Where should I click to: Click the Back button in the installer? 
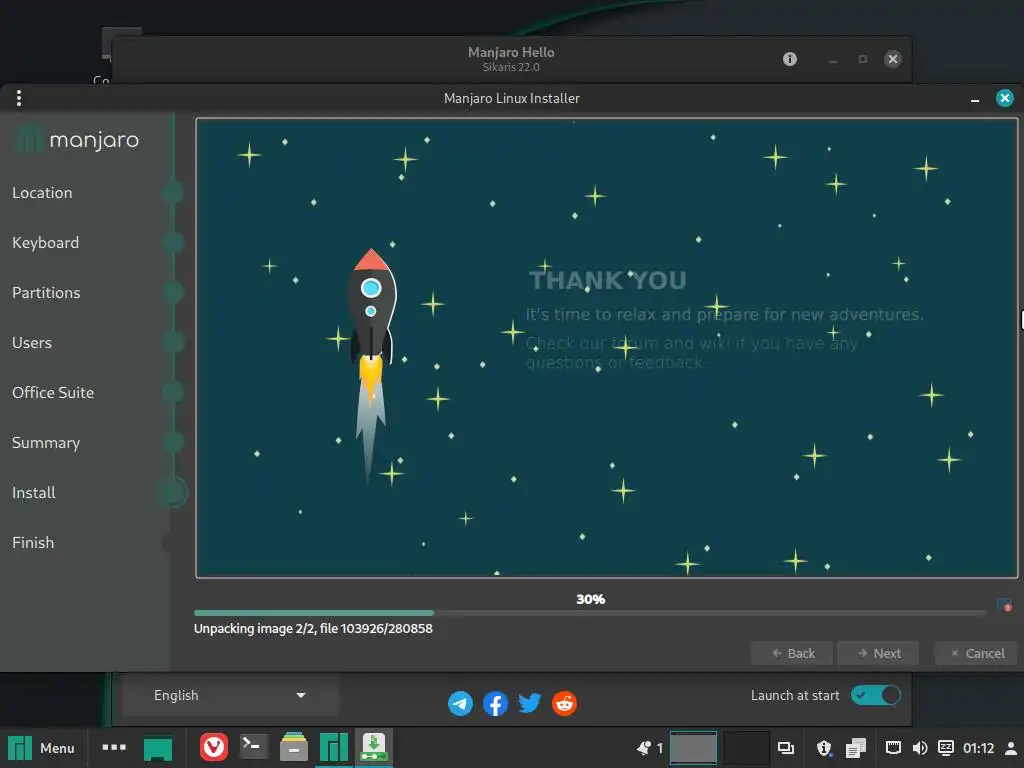point(792,653)
